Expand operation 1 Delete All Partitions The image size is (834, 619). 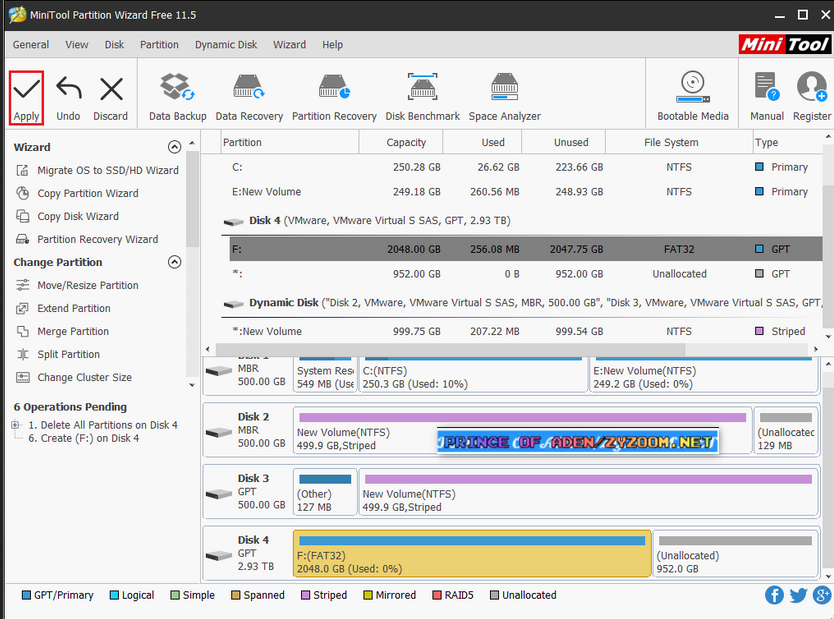[x=15, y=424]
